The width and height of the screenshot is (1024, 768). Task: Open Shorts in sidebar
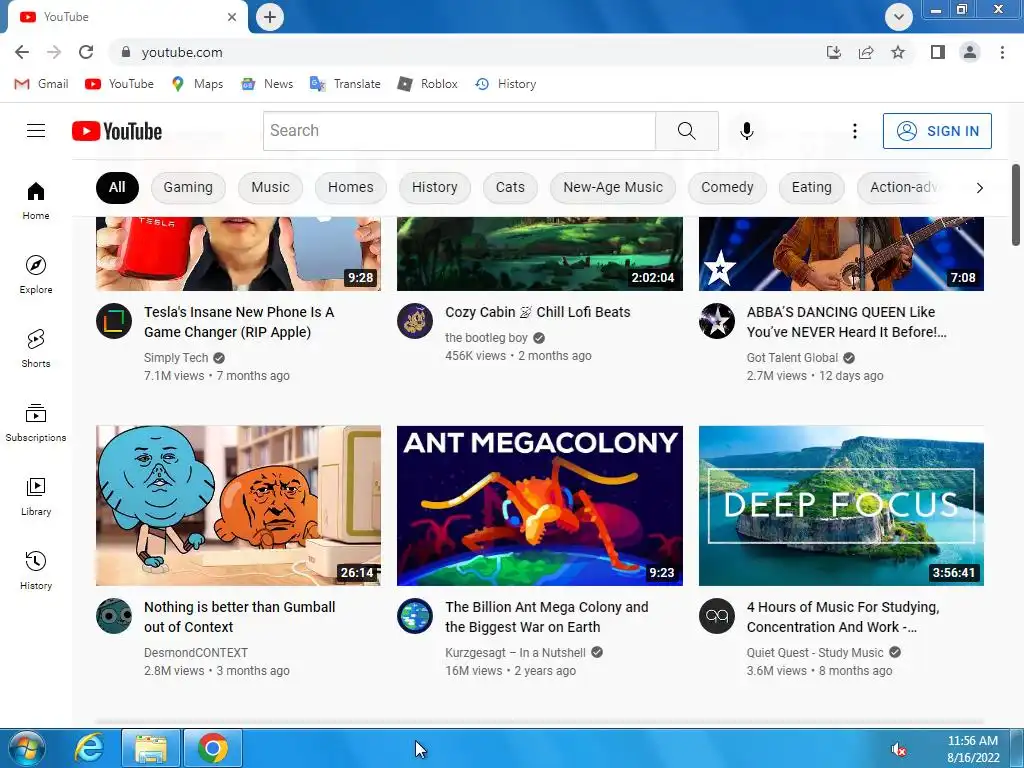36,348
